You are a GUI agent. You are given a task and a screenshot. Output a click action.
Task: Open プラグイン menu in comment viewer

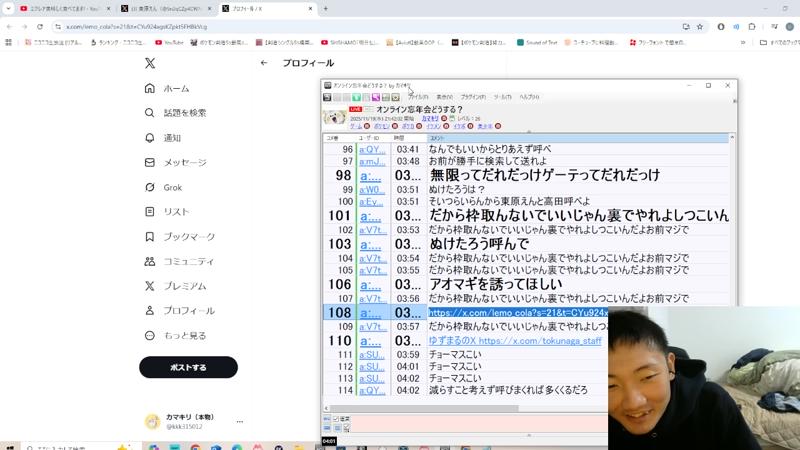[473, 97]
